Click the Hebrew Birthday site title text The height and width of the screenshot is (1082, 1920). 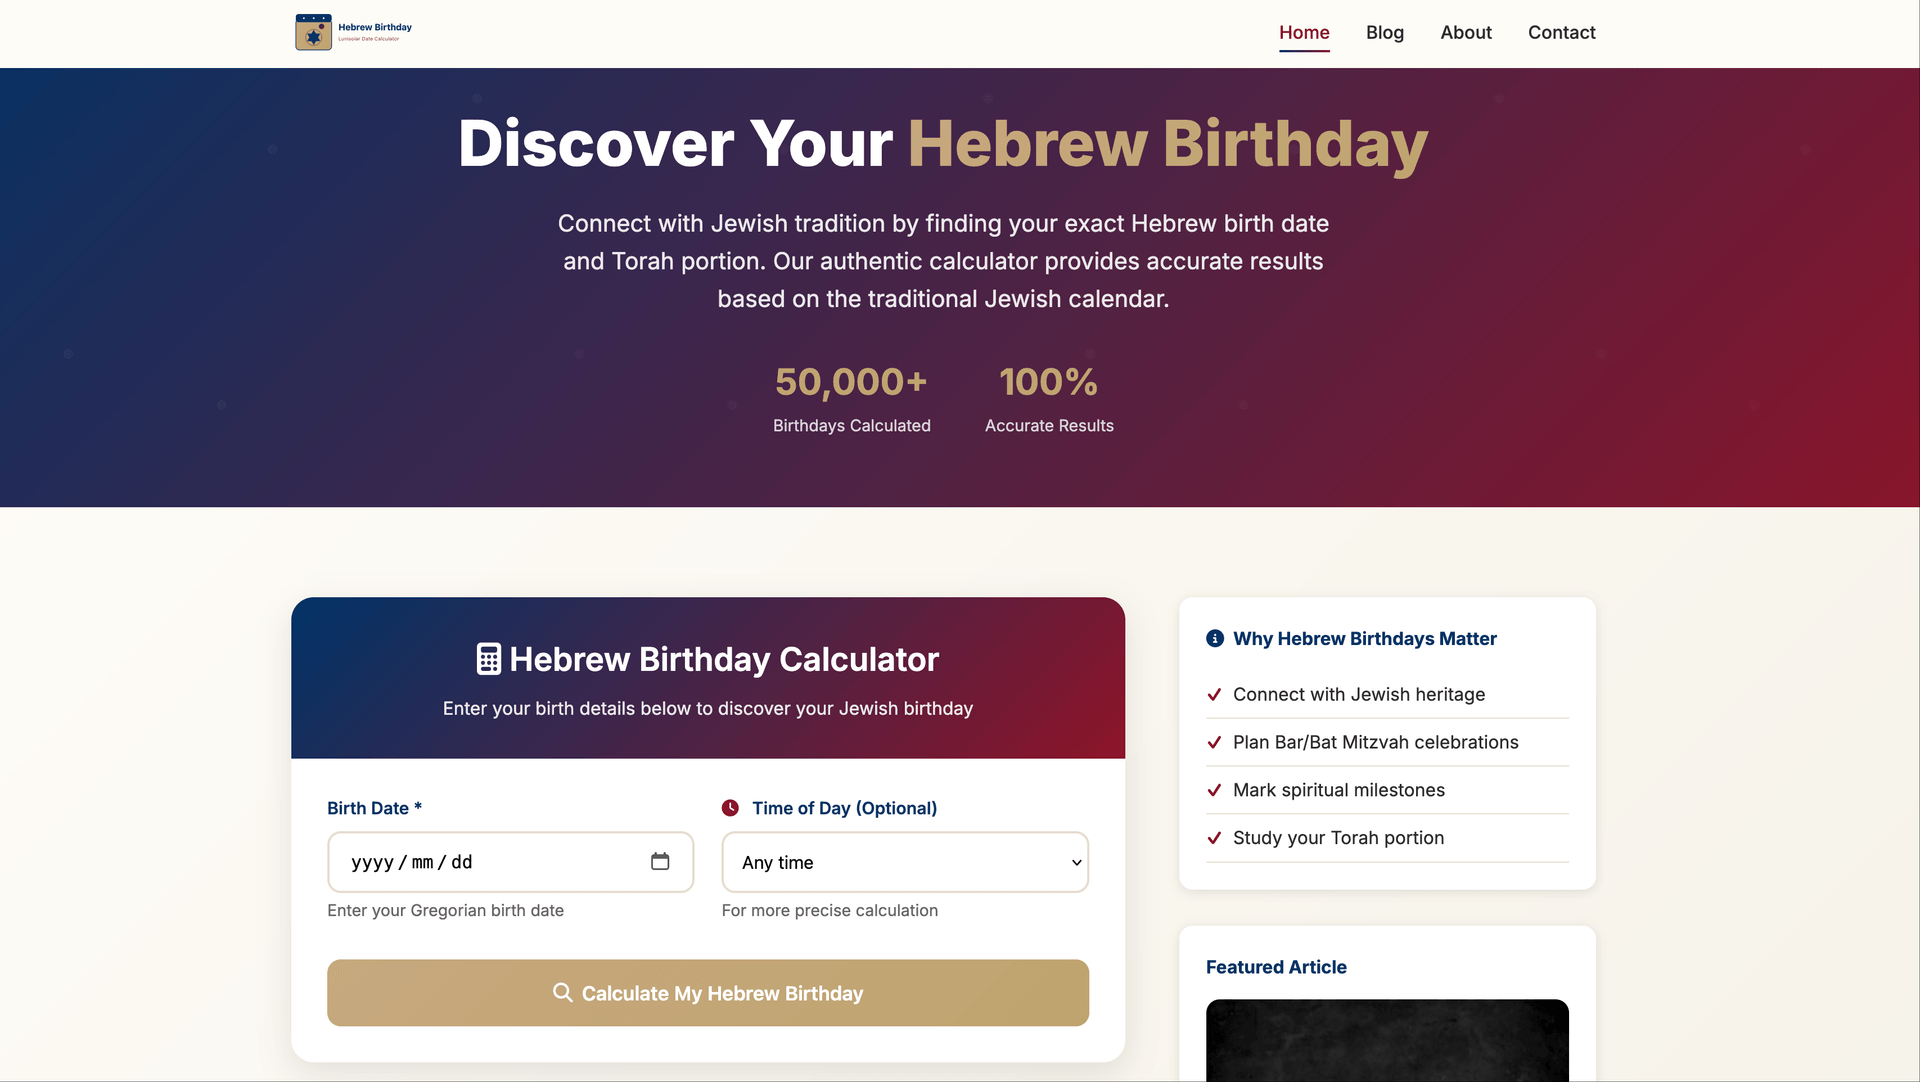click(x=375, y=28)
